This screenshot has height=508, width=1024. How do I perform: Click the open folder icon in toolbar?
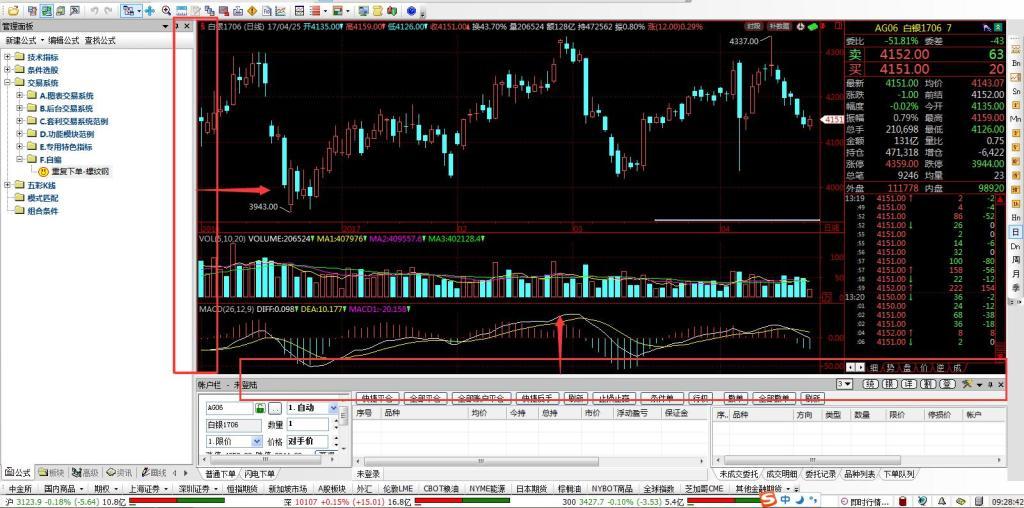coord(12,10)
